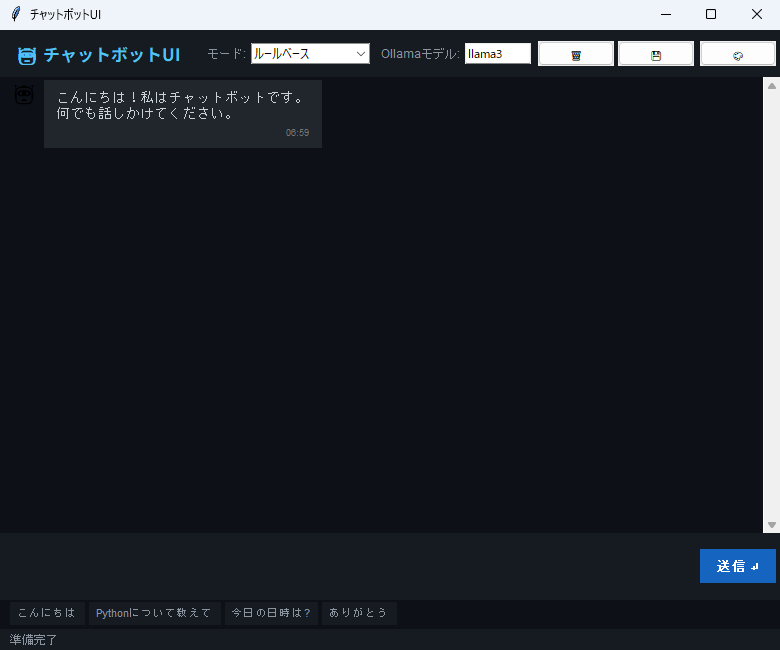Click the Ollamaモデル field containing llama3
780x650 pixels.
(x=497, y=54)
